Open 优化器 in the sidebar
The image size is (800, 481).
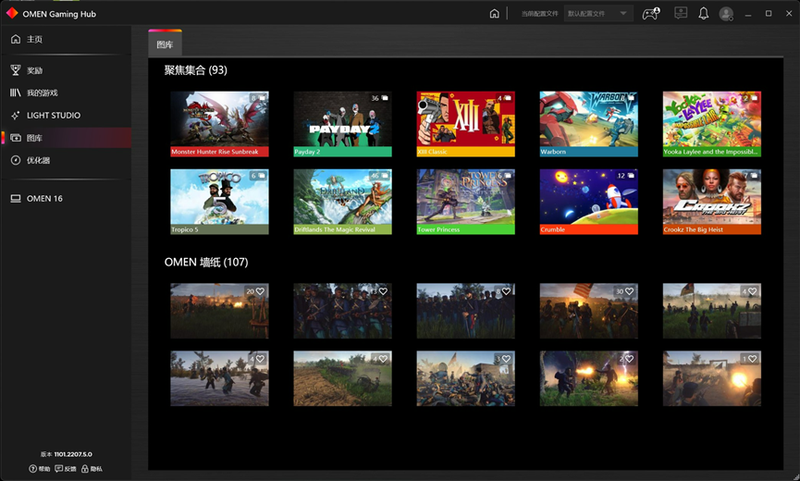tap(38, 160)
